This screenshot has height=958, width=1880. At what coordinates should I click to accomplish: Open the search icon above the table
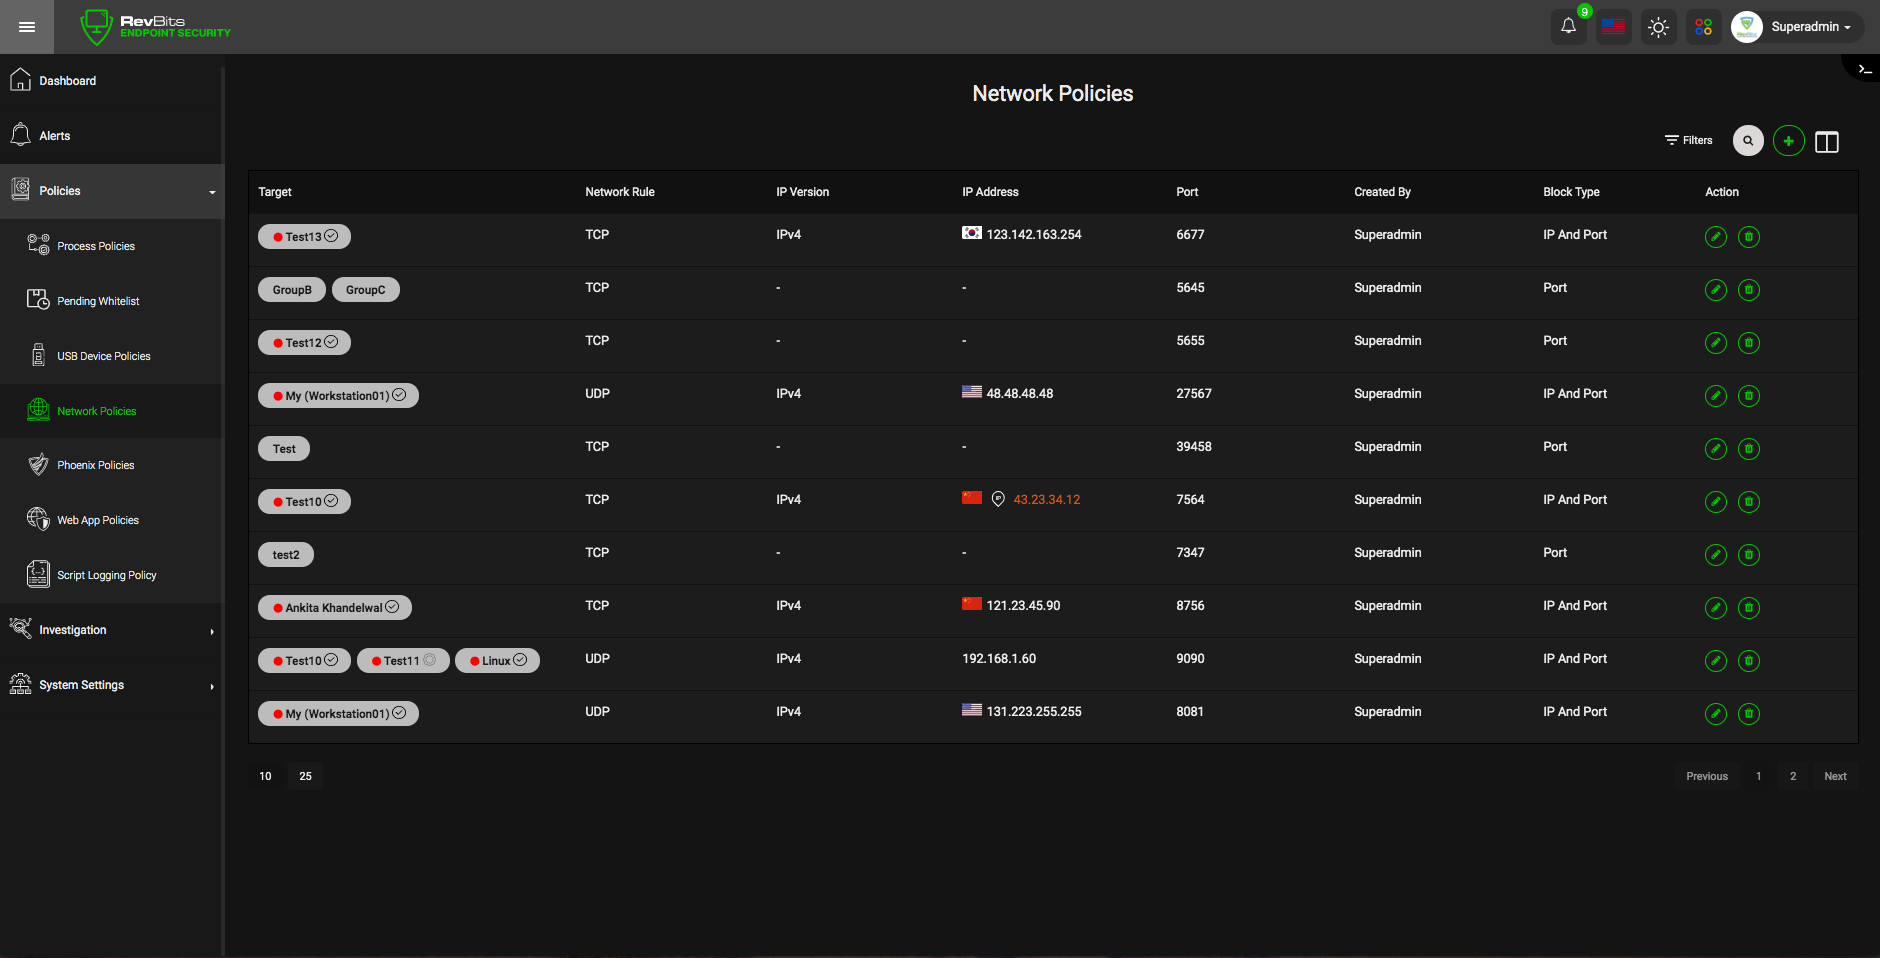click(x=1748, y=141)
